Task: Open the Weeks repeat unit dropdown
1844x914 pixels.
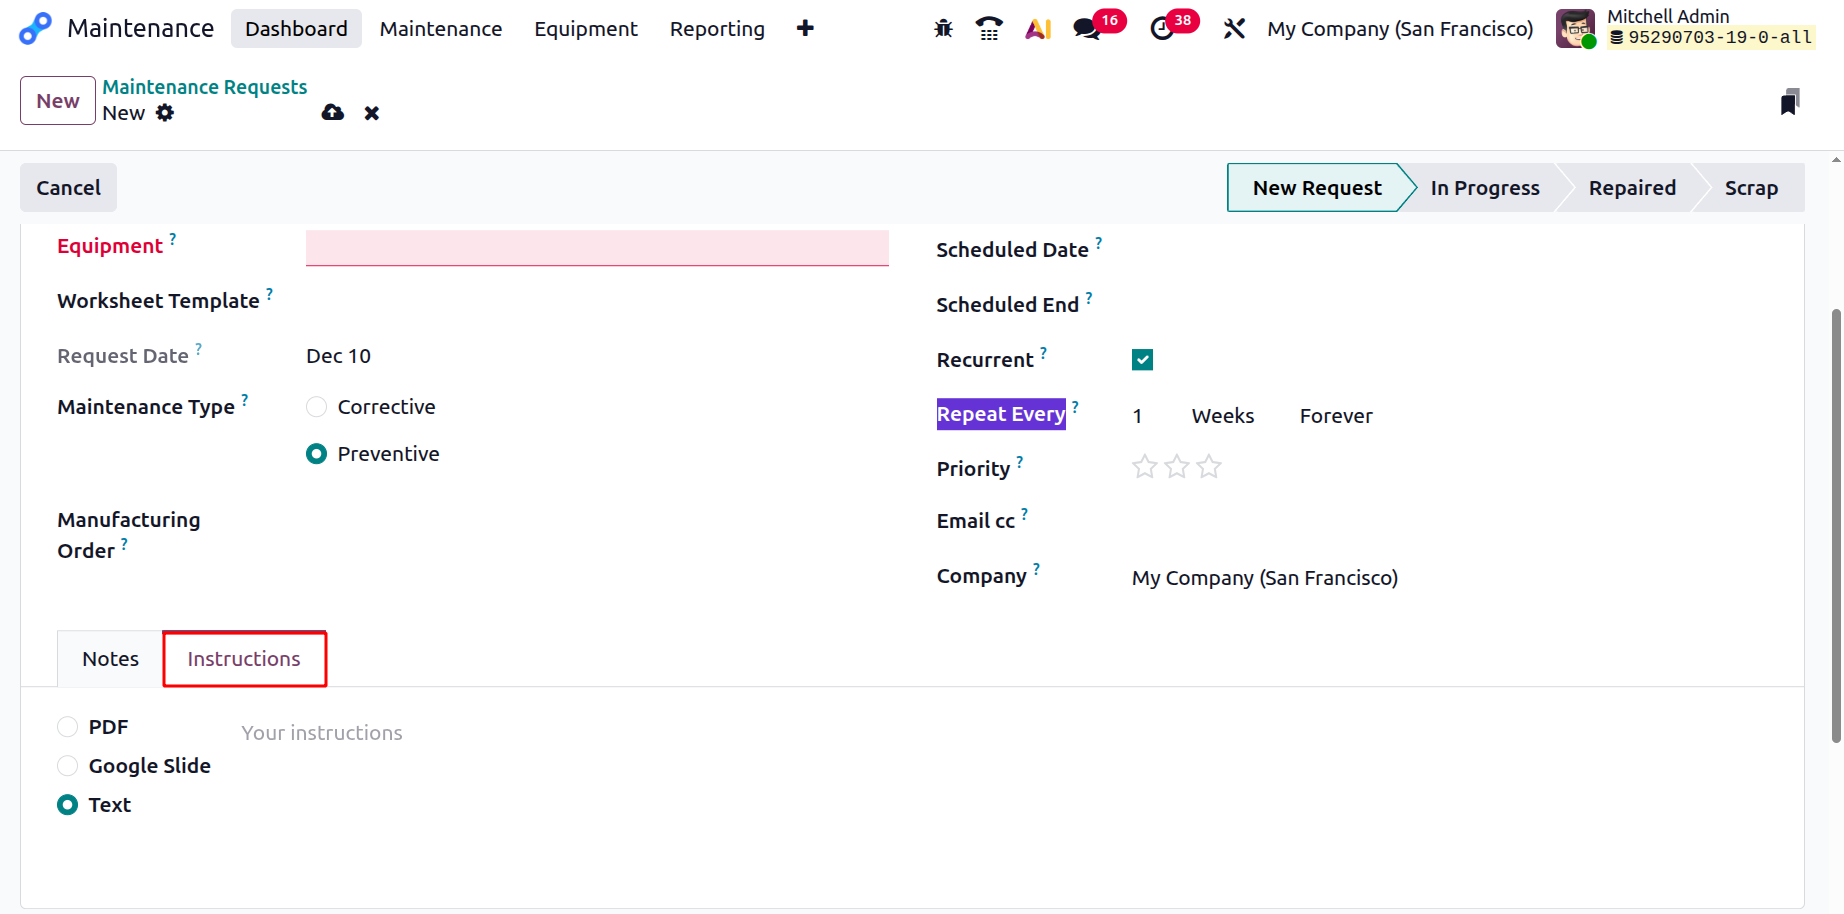Action: pos(1222,416)
